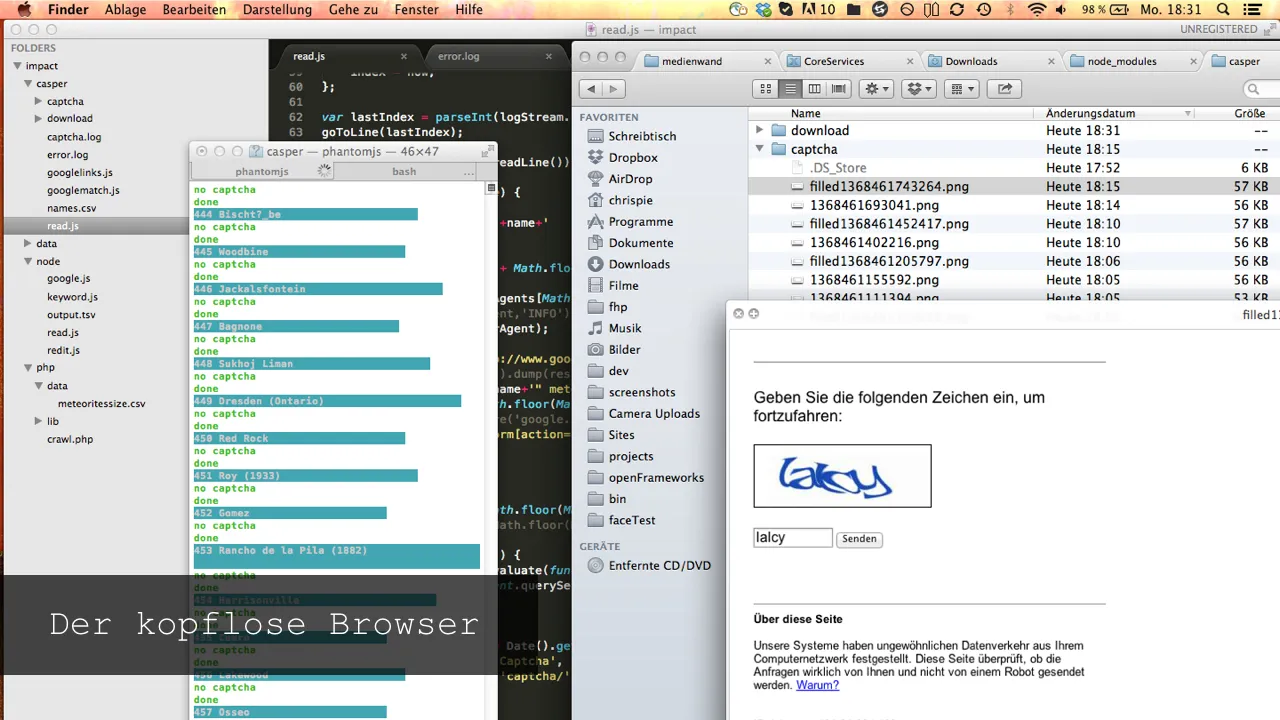Open googlelinks.js in Sublime sidebar

[x=80, y=173]
